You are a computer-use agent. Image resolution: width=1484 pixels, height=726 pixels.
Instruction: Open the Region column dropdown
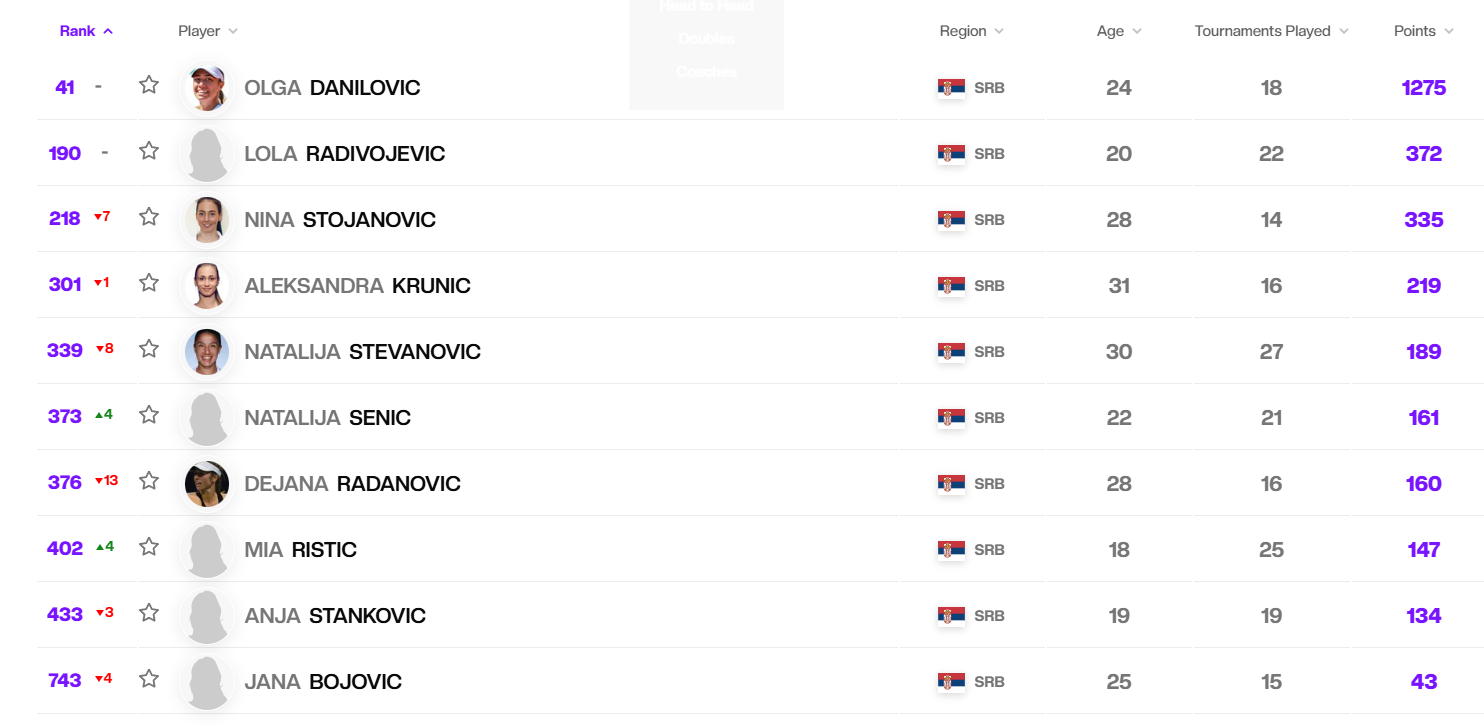click(971, 31)
